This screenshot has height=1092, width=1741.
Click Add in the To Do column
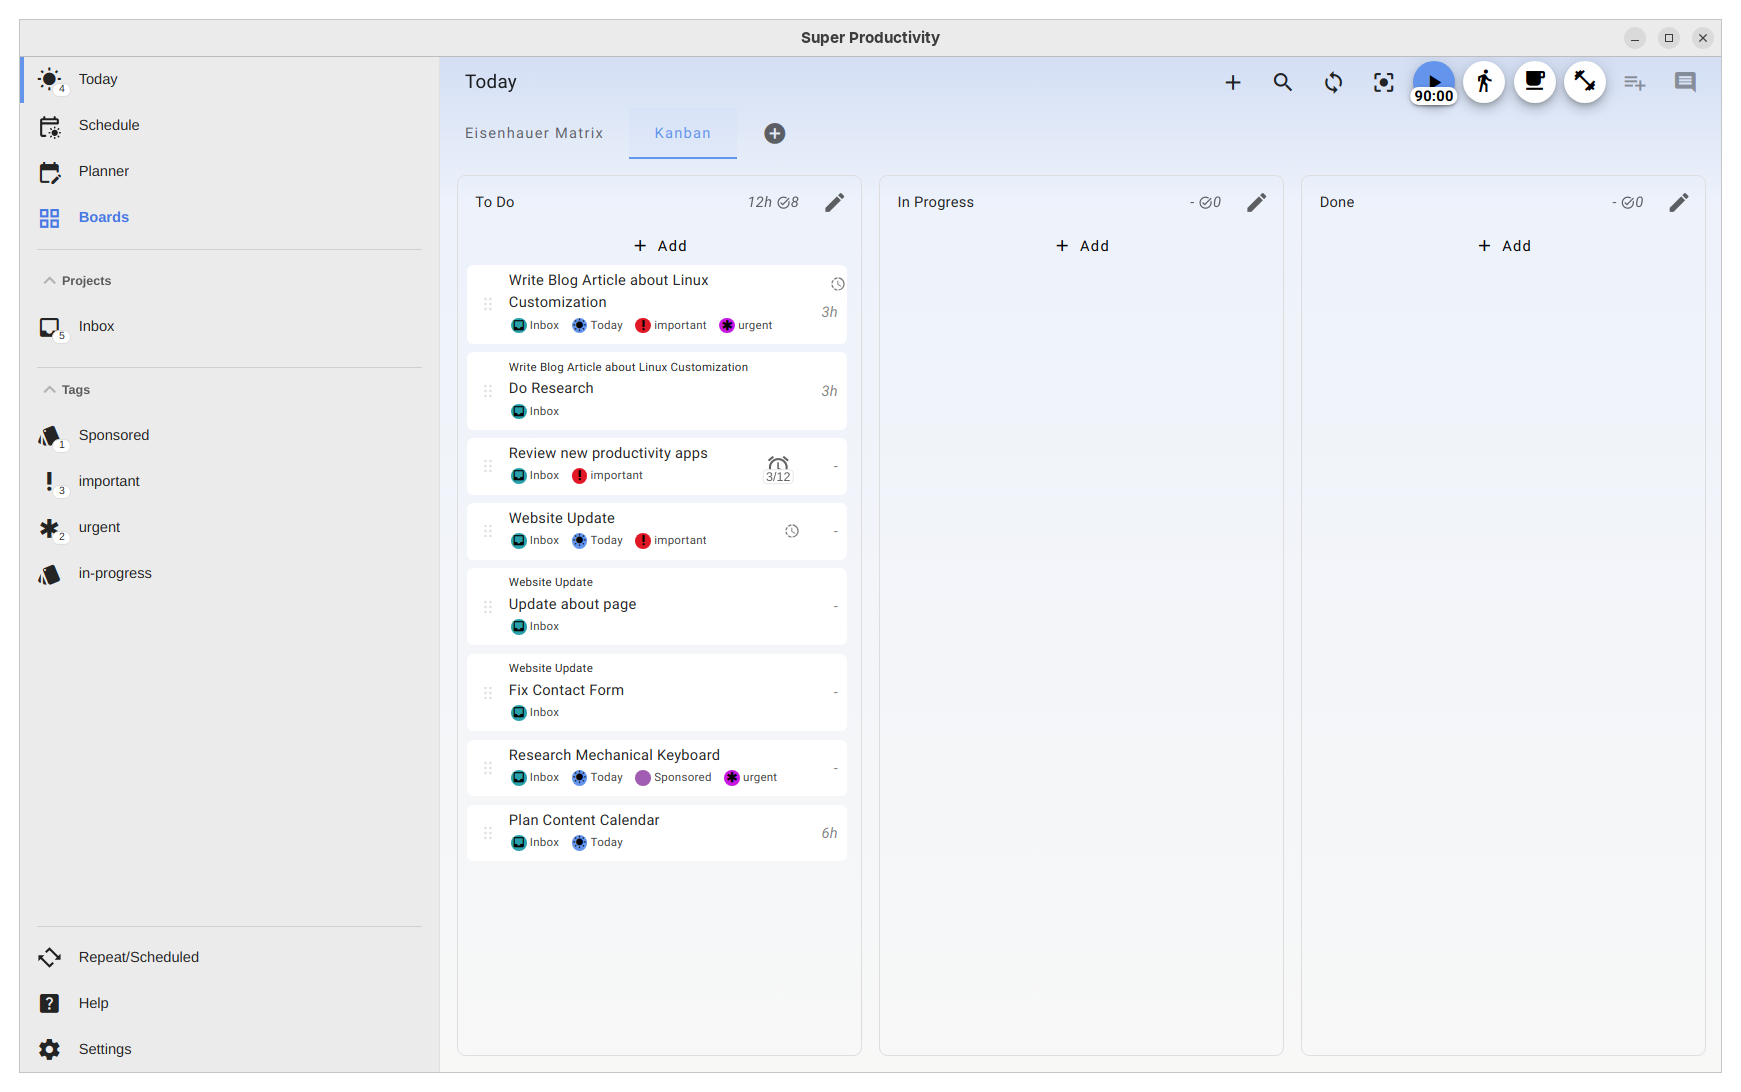pyautogui.click(x=660, y=247)
